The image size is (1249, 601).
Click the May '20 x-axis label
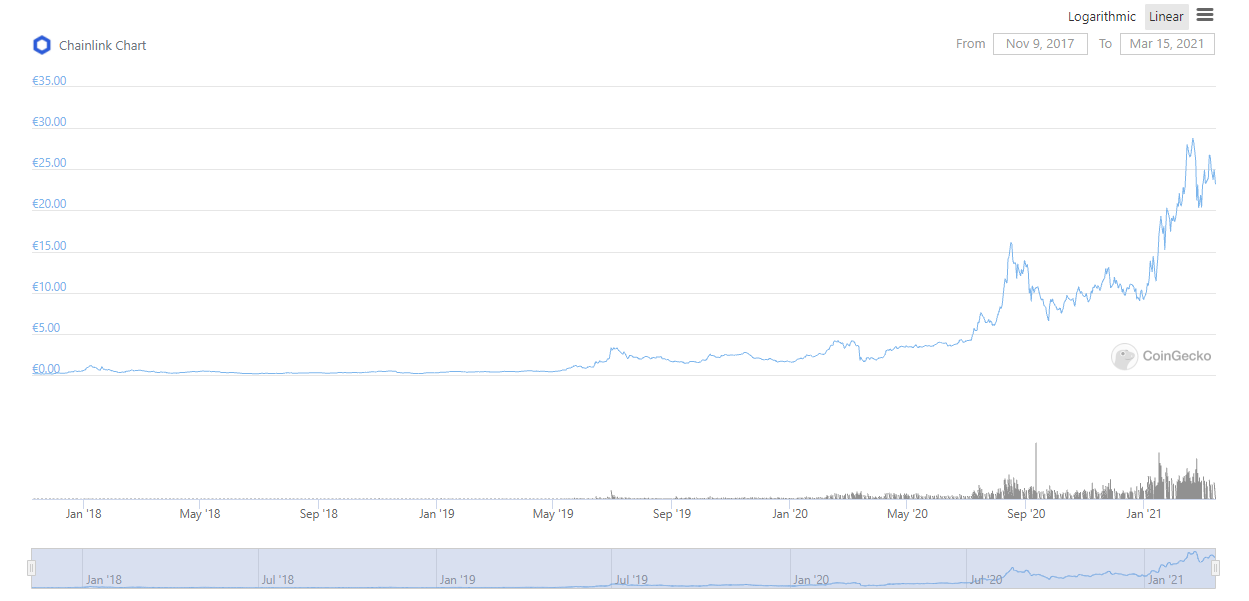907,514
